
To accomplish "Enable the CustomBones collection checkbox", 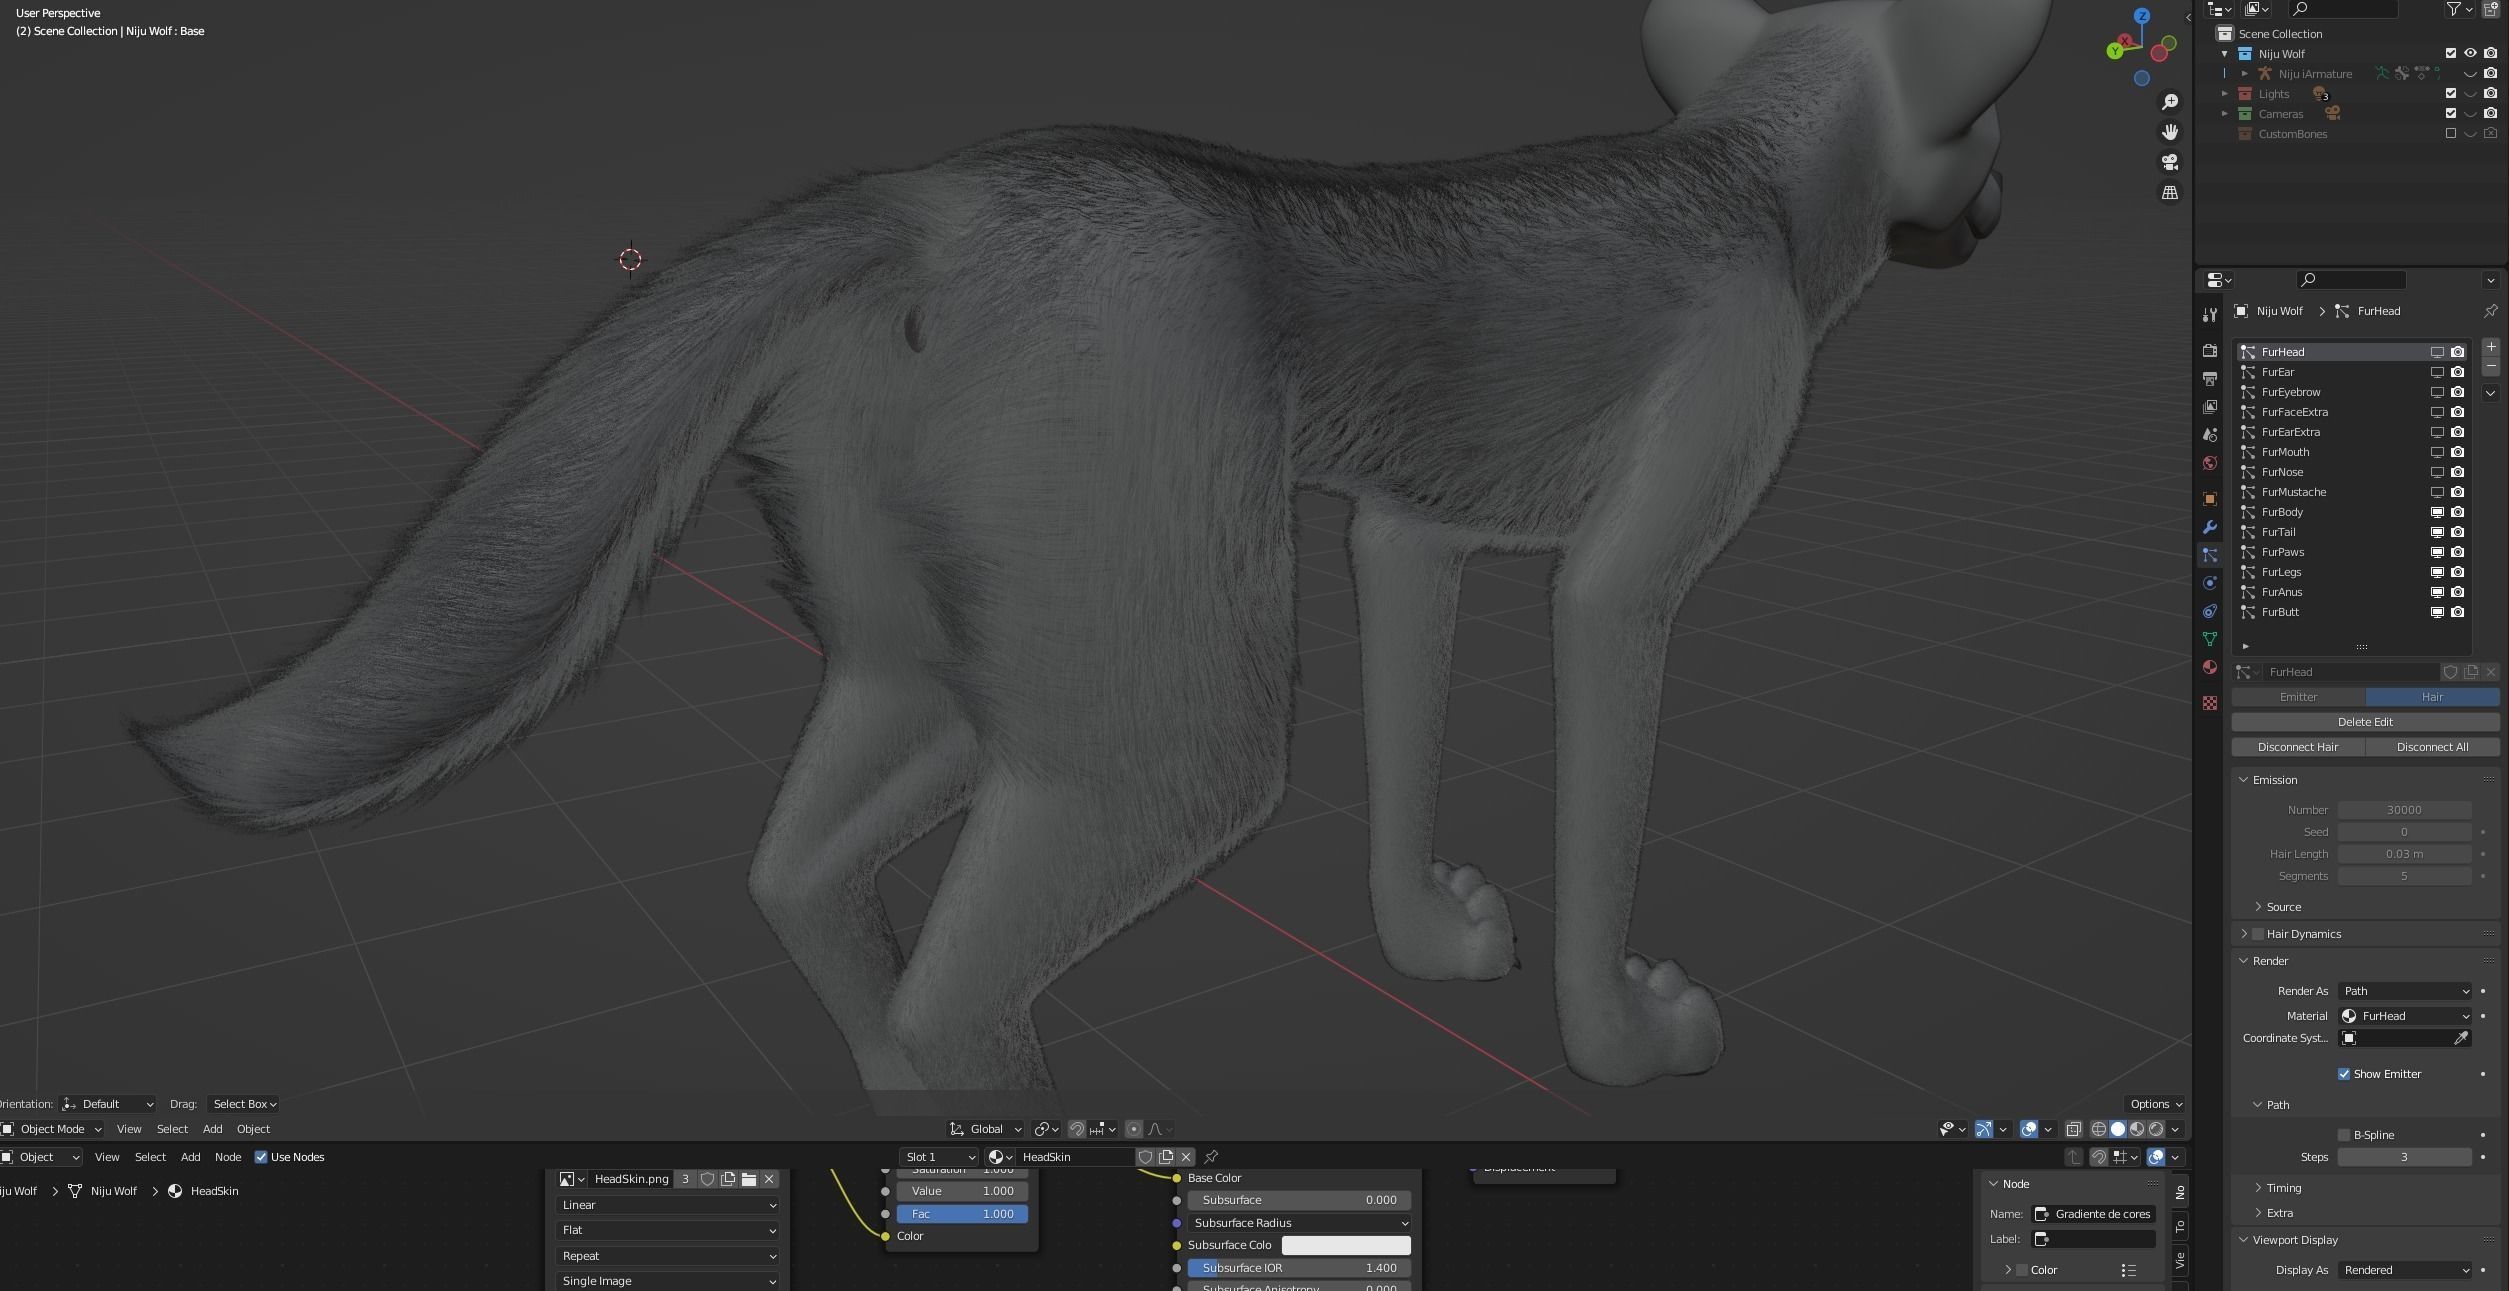I will 2450,134.
